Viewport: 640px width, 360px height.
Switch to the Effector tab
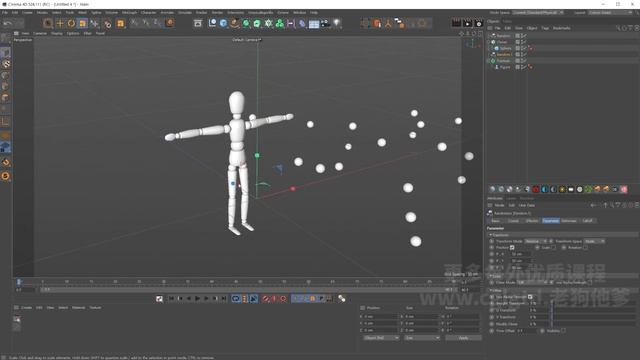click(531, 221)
